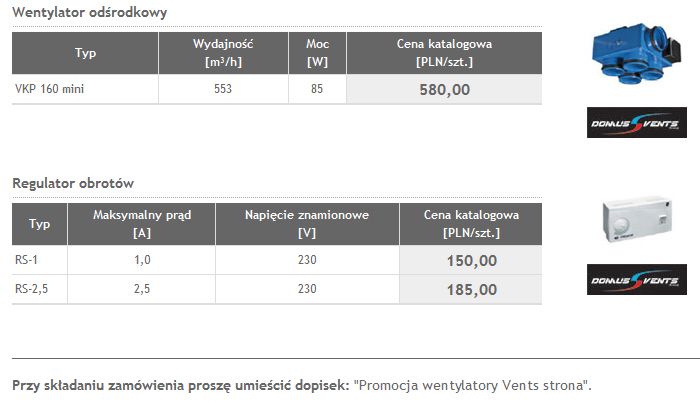Screen dimensions: 700x416
Task: Click the Moc [W] column header
Action: coord(317,53)
